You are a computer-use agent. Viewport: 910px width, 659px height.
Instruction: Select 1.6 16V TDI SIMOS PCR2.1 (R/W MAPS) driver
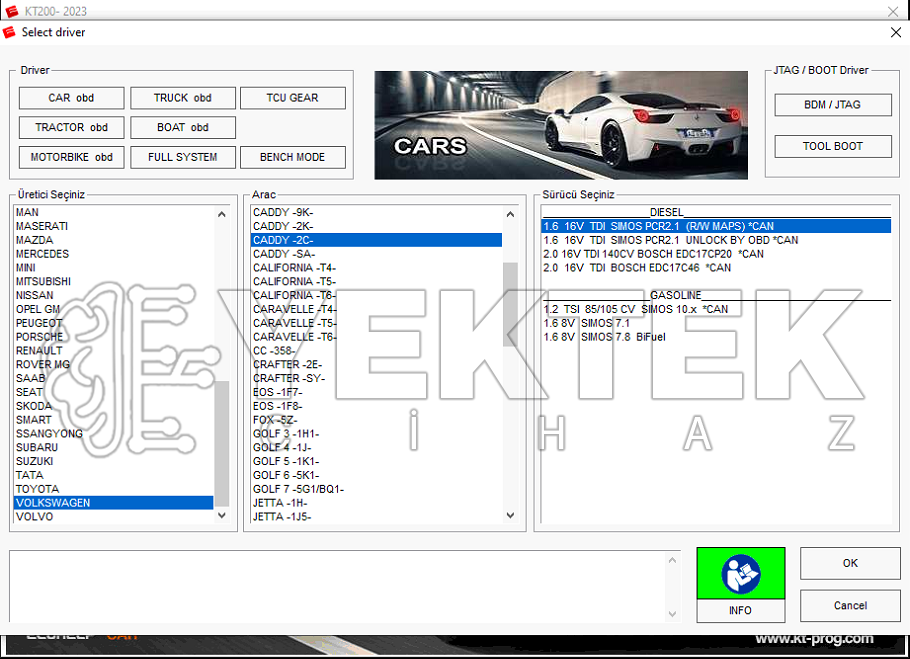(716, 226)
